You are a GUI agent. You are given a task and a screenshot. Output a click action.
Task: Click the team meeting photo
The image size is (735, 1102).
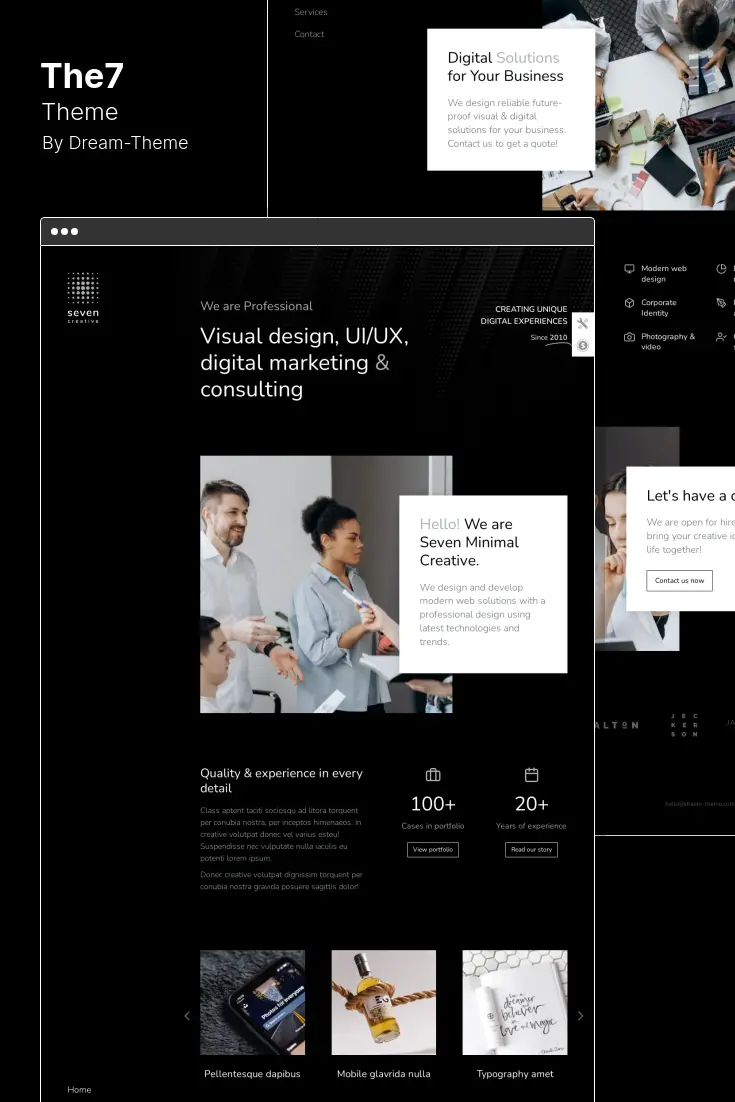pyautogui.click(x=326, y=584)
